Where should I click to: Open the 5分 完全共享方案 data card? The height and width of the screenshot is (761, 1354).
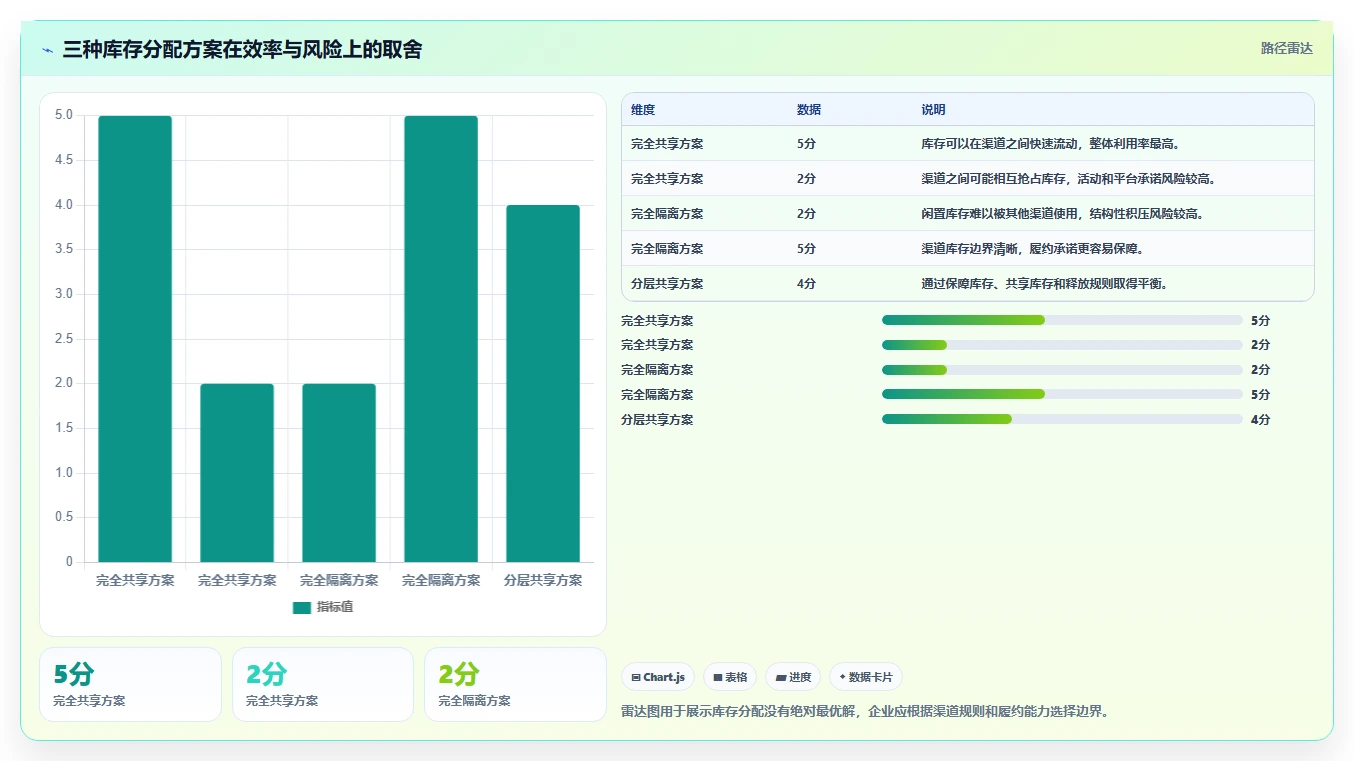pos(130,684)
